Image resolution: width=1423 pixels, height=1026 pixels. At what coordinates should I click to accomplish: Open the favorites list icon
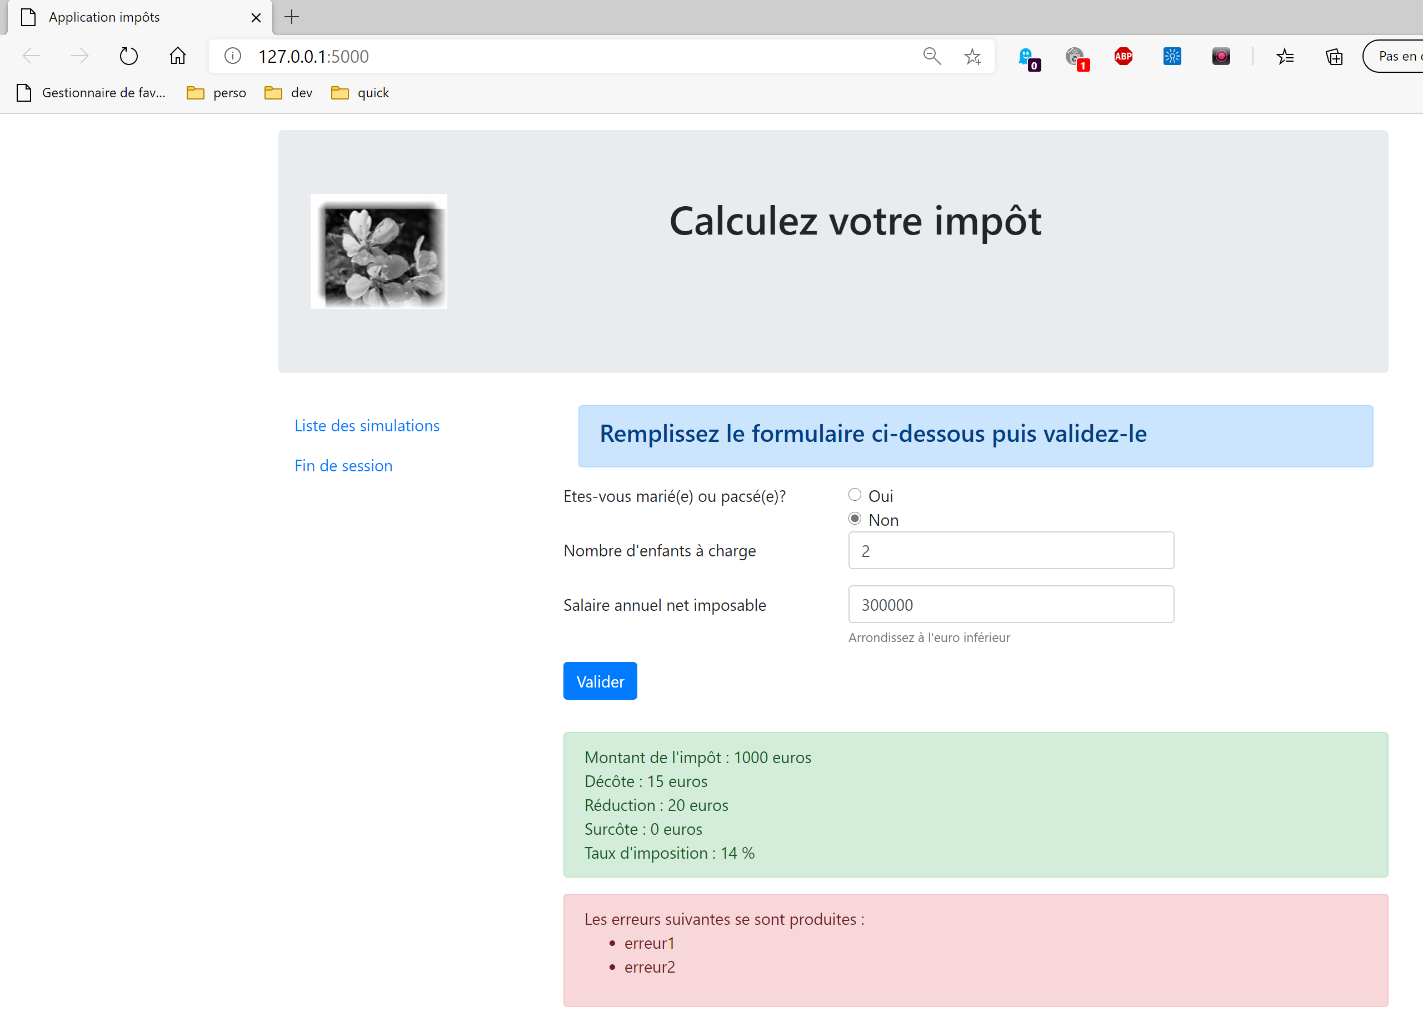(1285, 57)
